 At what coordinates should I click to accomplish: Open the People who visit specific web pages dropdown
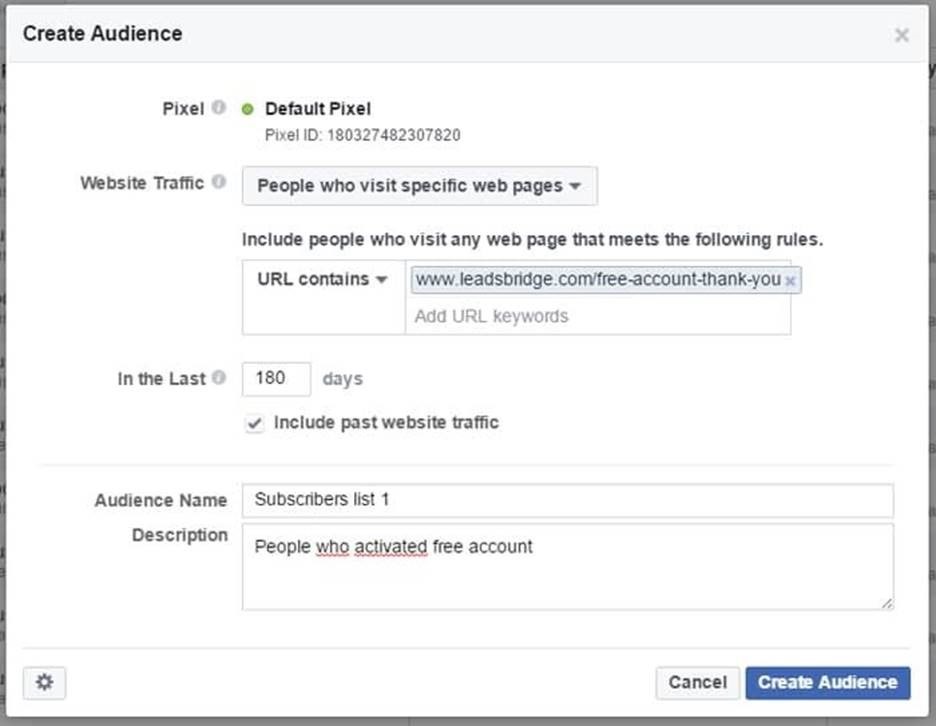click(x=419, y=186)
